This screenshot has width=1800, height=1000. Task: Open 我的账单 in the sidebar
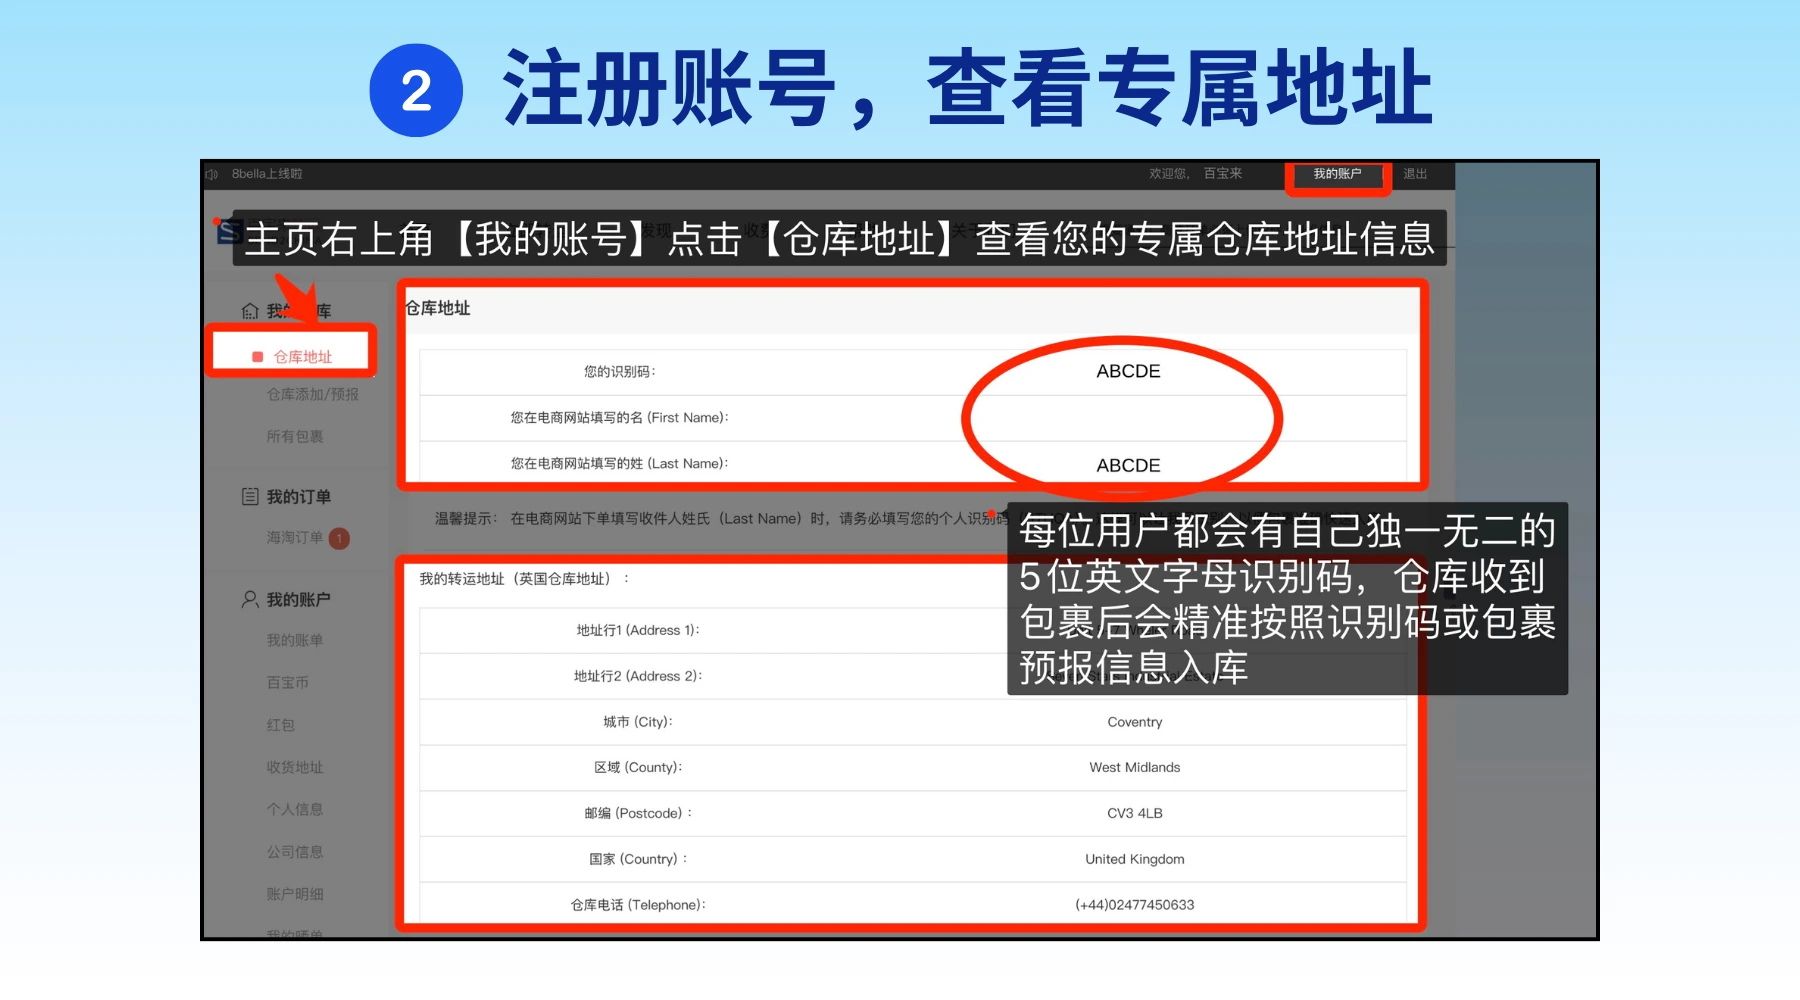pos(295,640)
